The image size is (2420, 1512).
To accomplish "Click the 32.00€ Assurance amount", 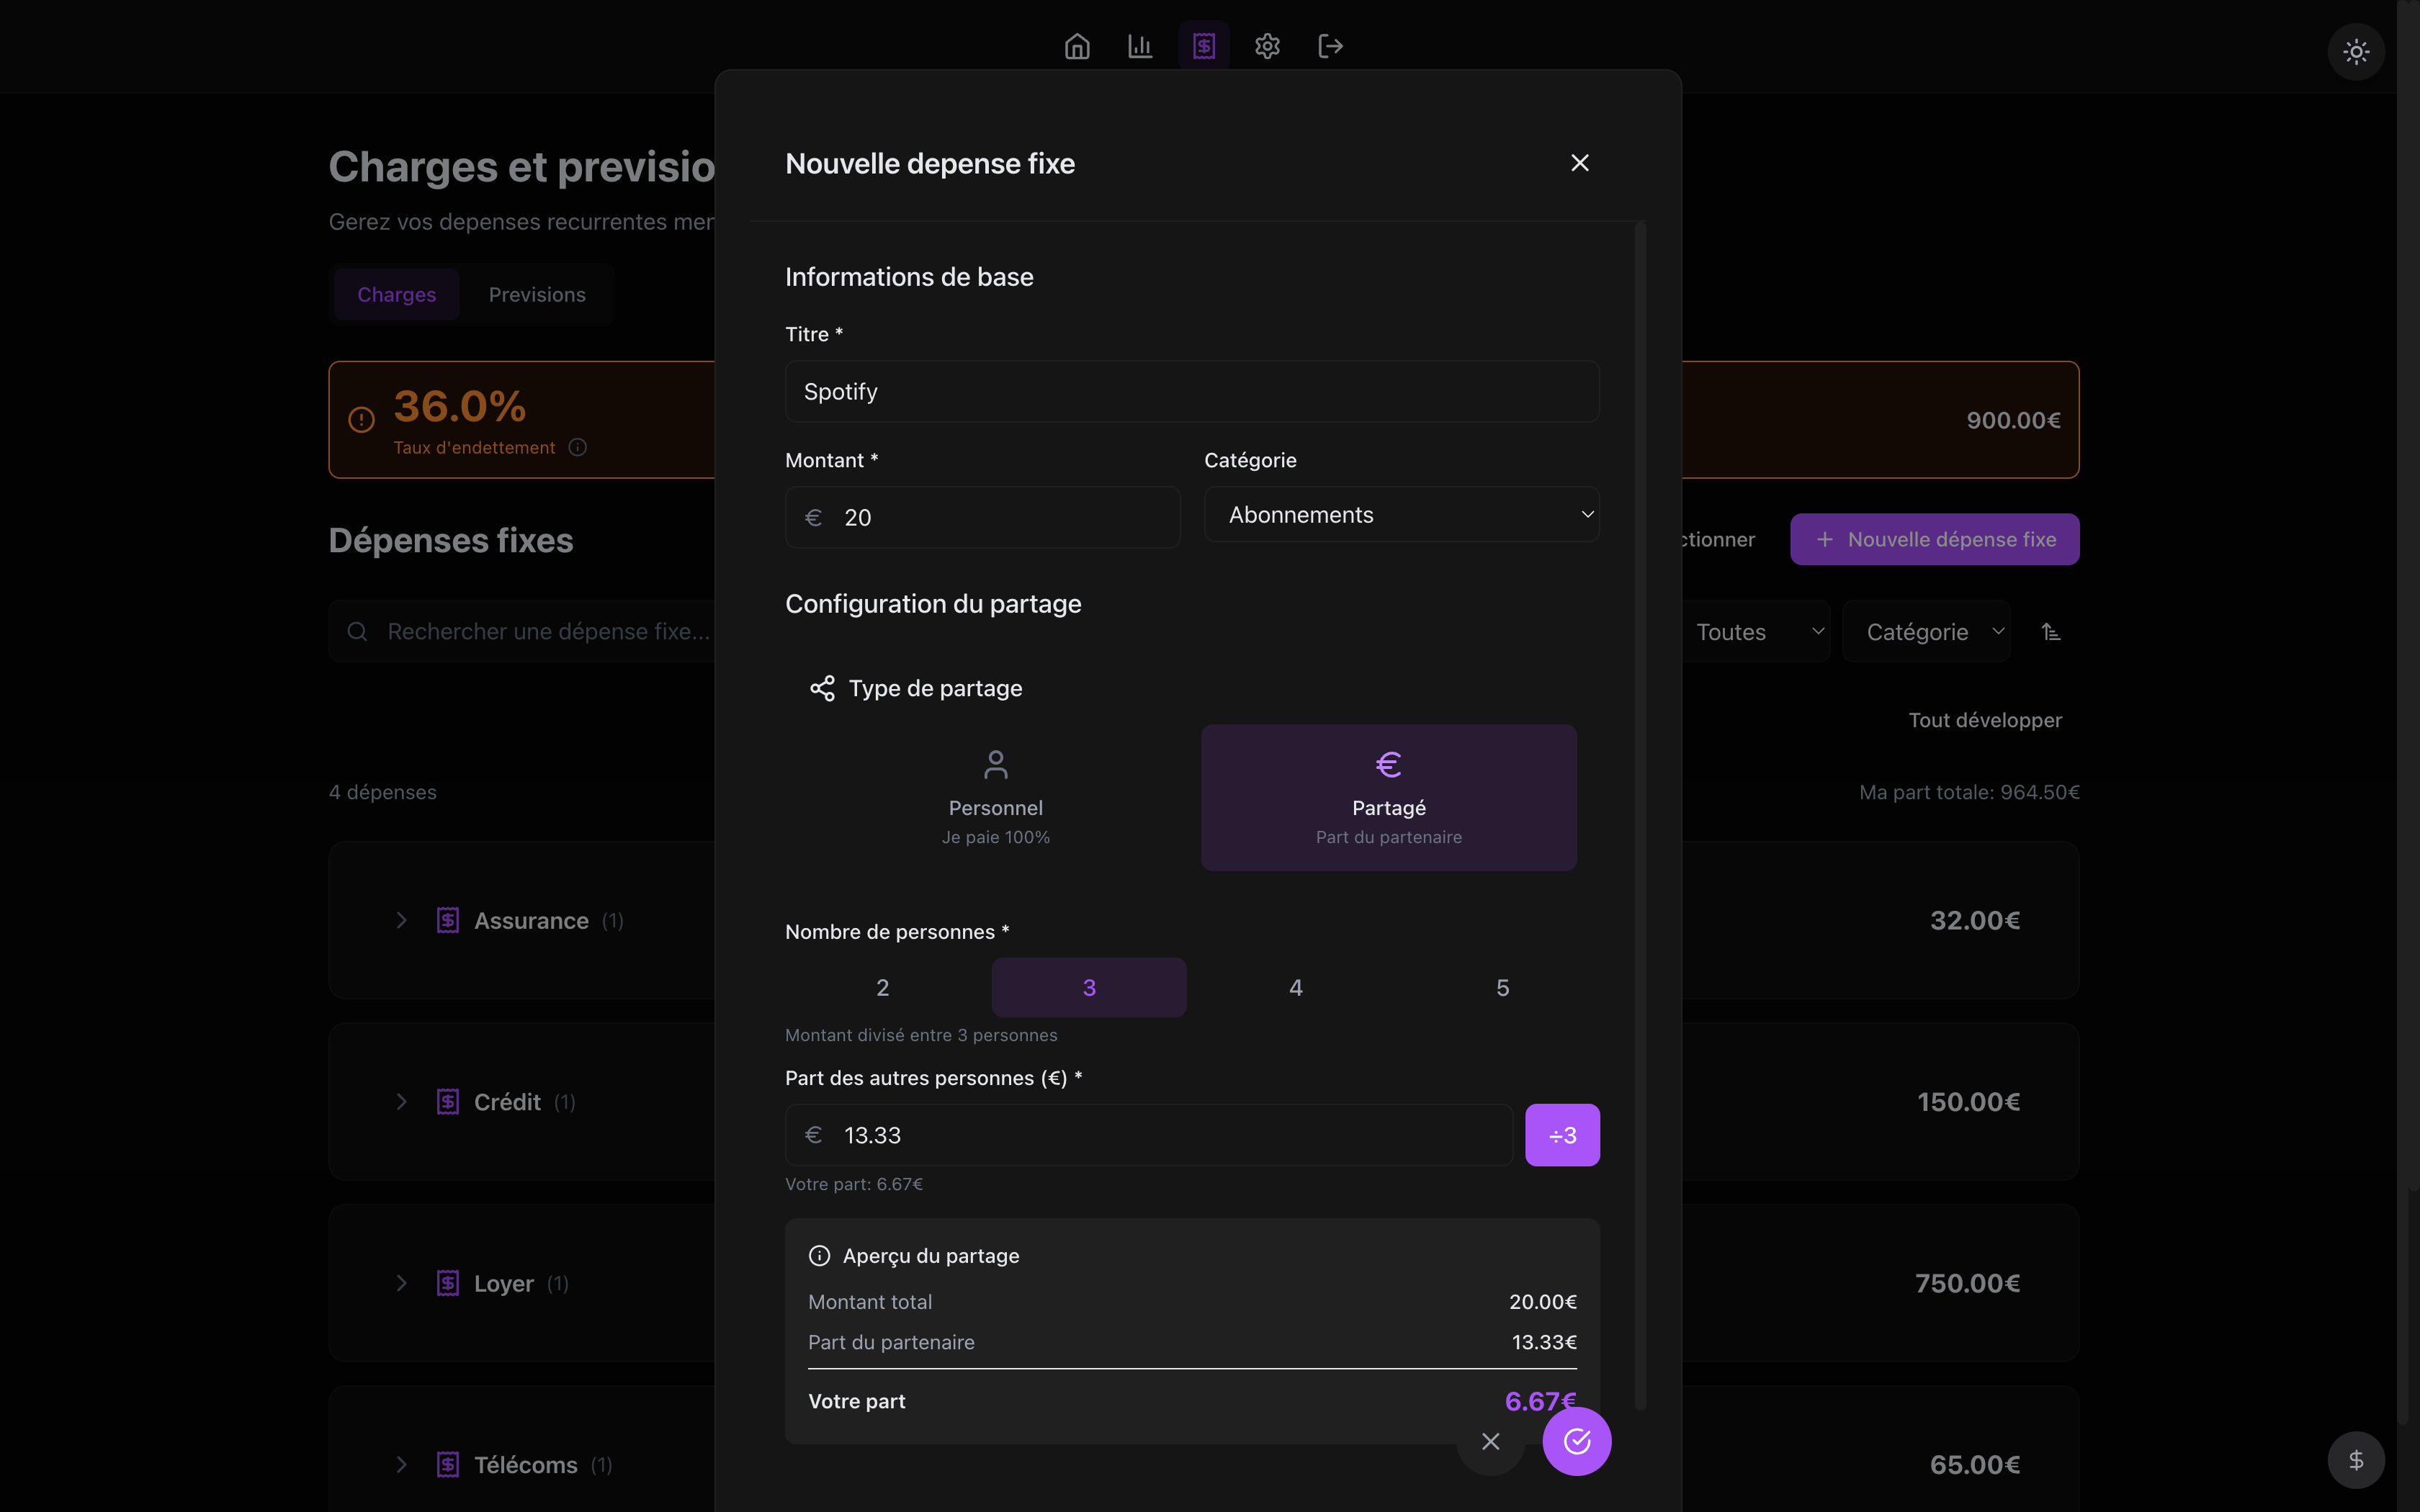I will point(1975,920).
